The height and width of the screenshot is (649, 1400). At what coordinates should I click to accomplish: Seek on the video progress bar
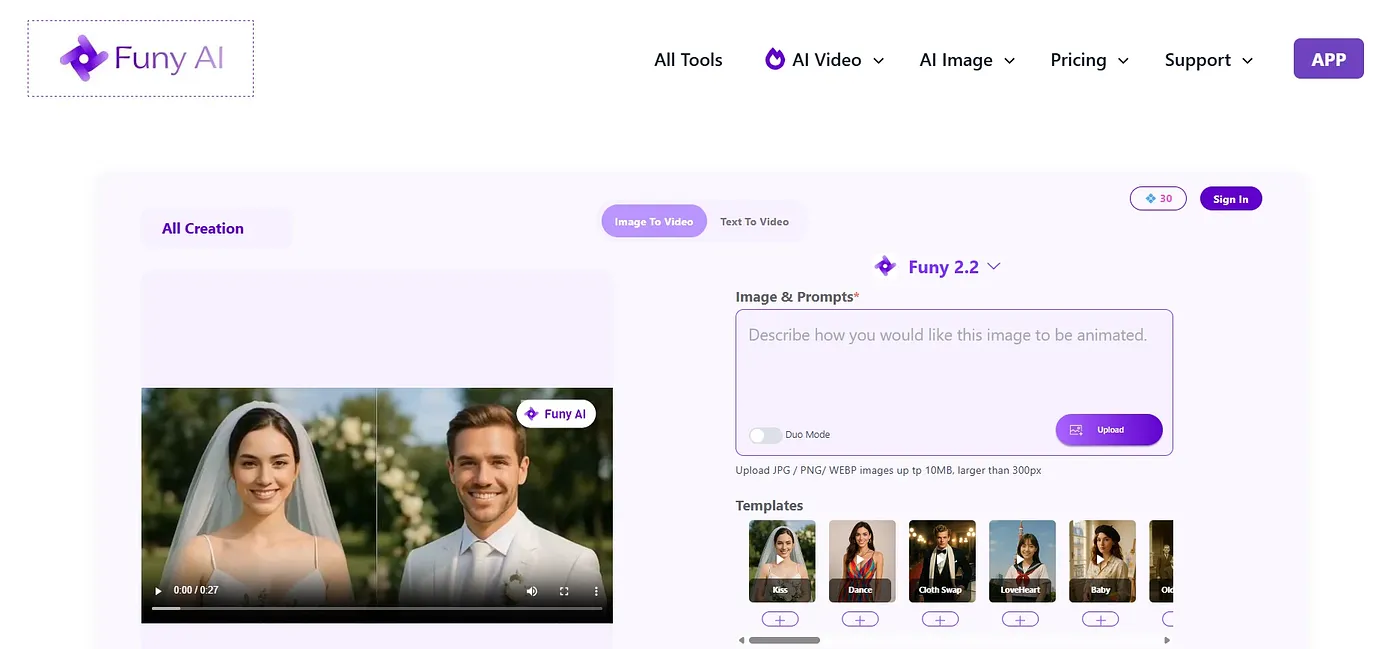click(377, 608)
